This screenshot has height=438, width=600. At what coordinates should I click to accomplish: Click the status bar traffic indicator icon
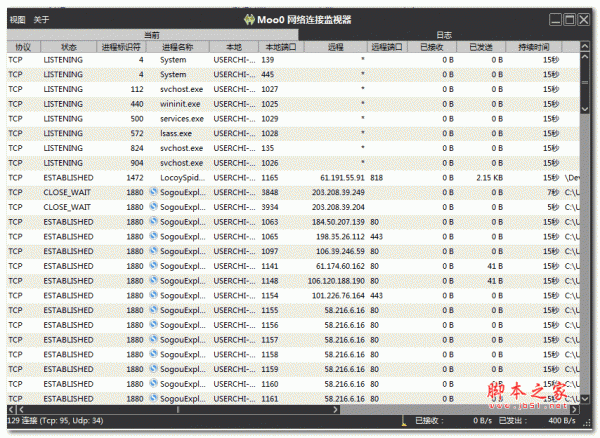(404, 422)
